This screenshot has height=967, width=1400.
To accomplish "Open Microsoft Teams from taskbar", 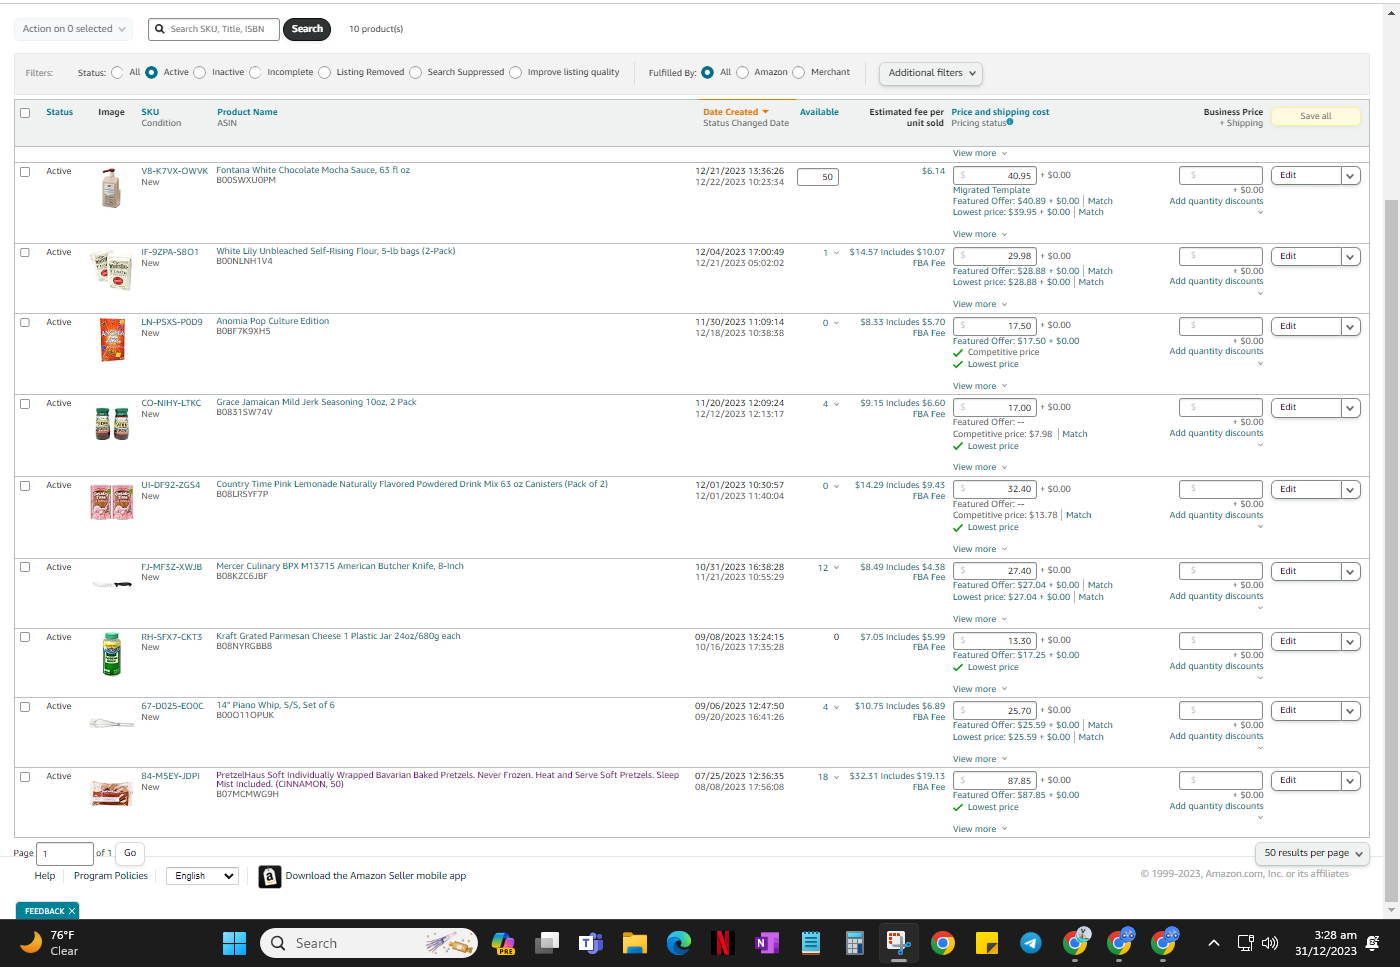I will [591, 943].
